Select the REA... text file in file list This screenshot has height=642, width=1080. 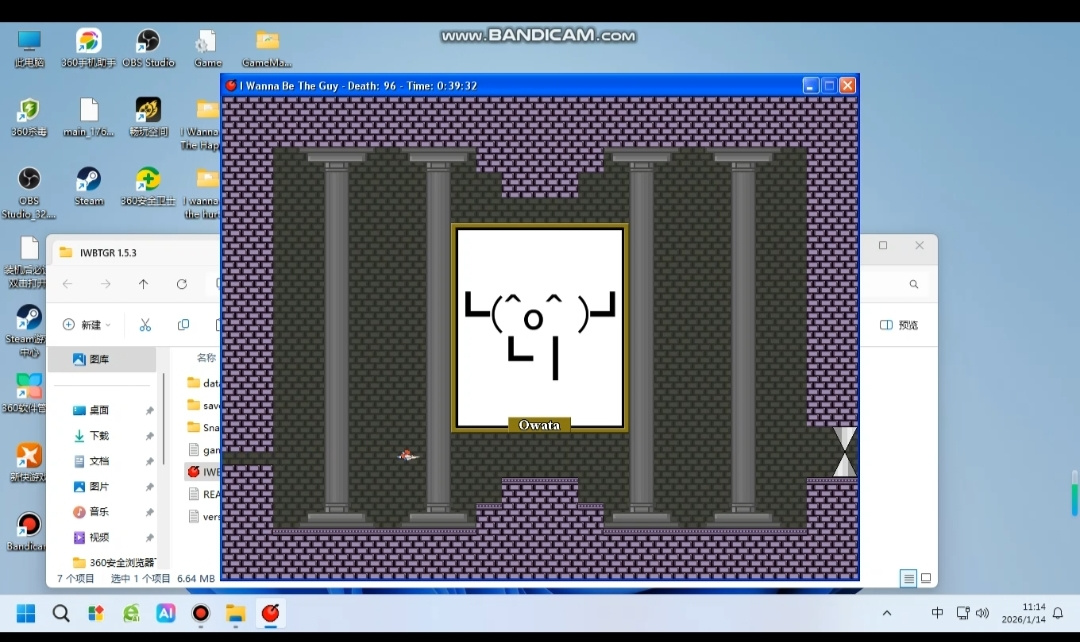pyautogui.click(x=203, y=494)
